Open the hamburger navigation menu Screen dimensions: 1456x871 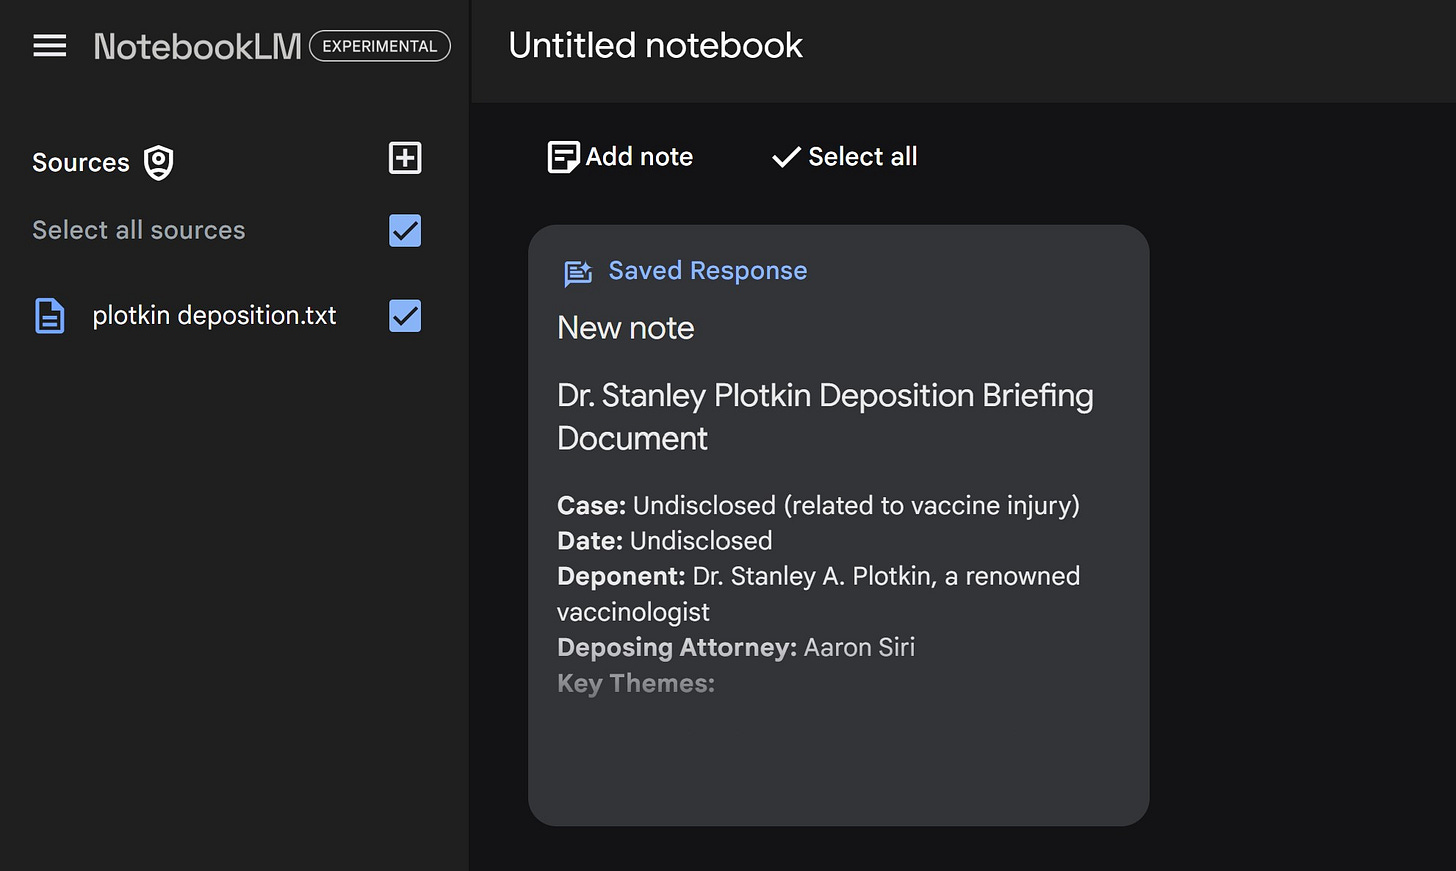[49, 46]
